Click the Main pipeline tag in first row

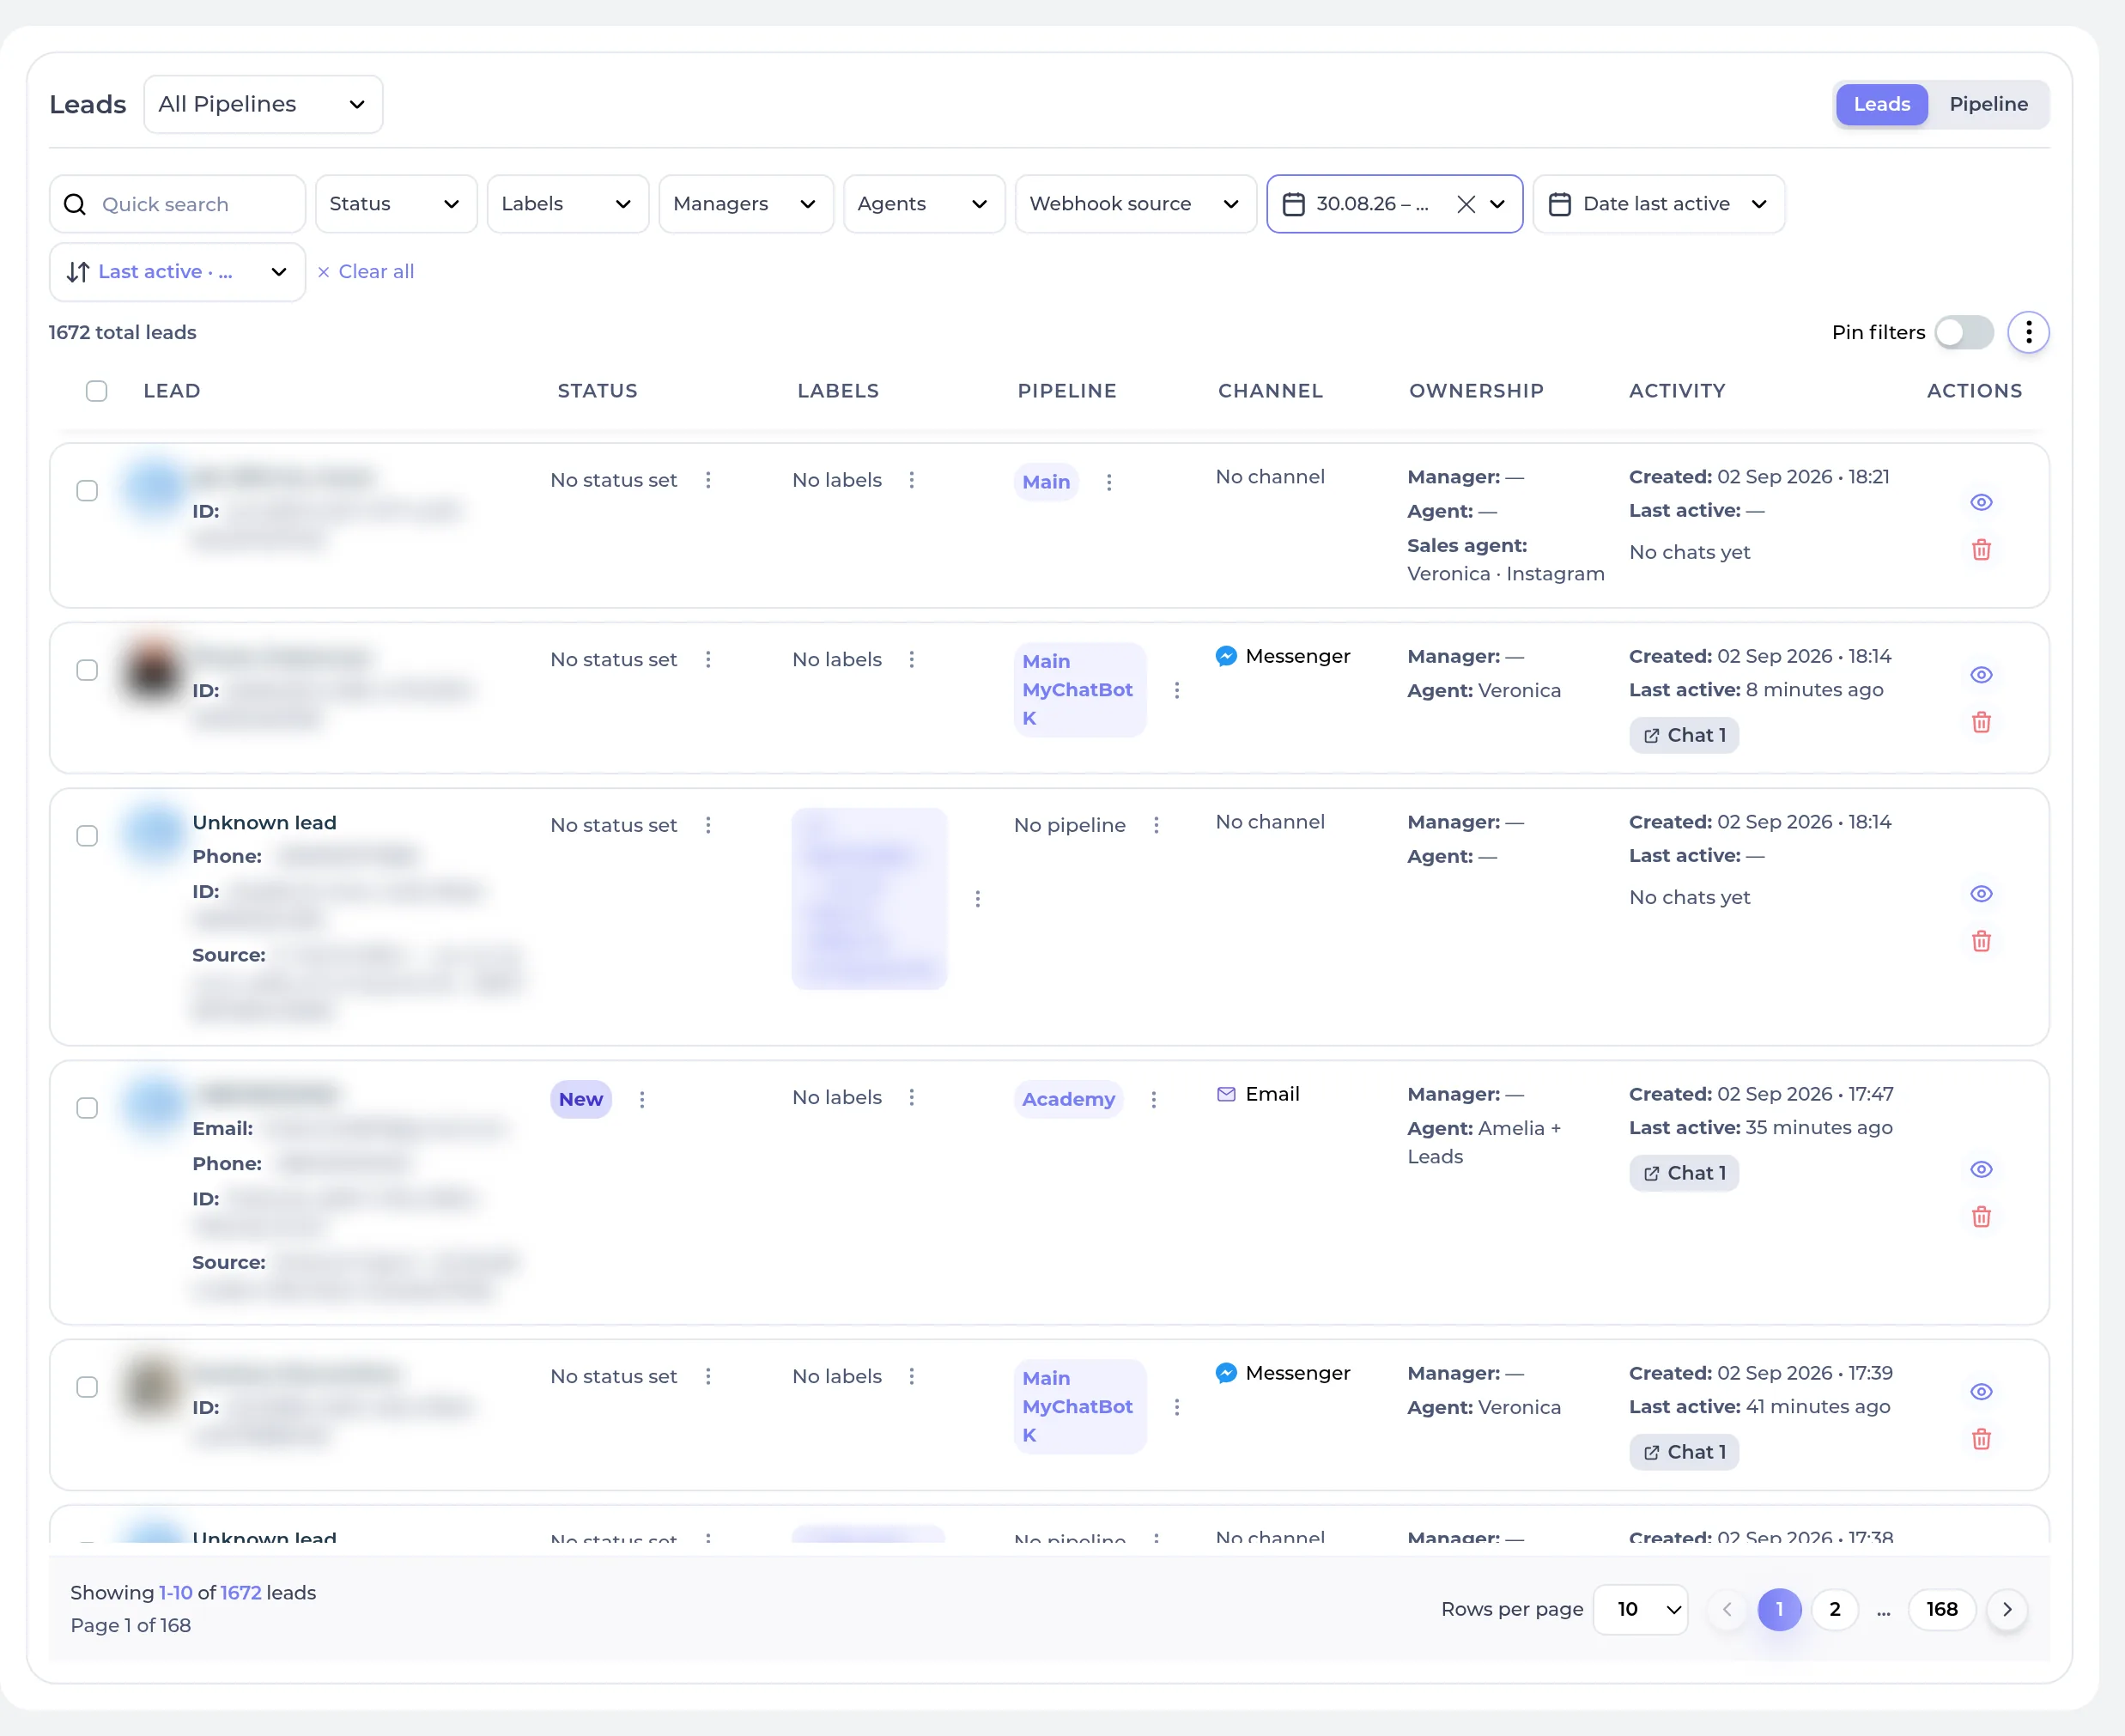pos(1046,482)
